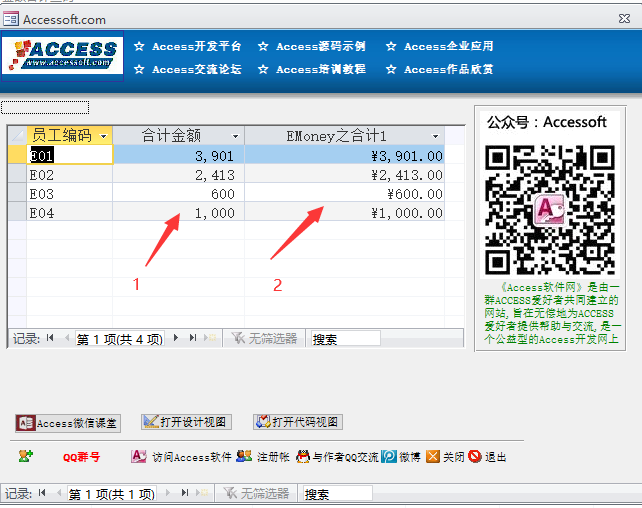Click the 600 amount cell
This screenshot has height=508, width=642.
click(179, 194)
